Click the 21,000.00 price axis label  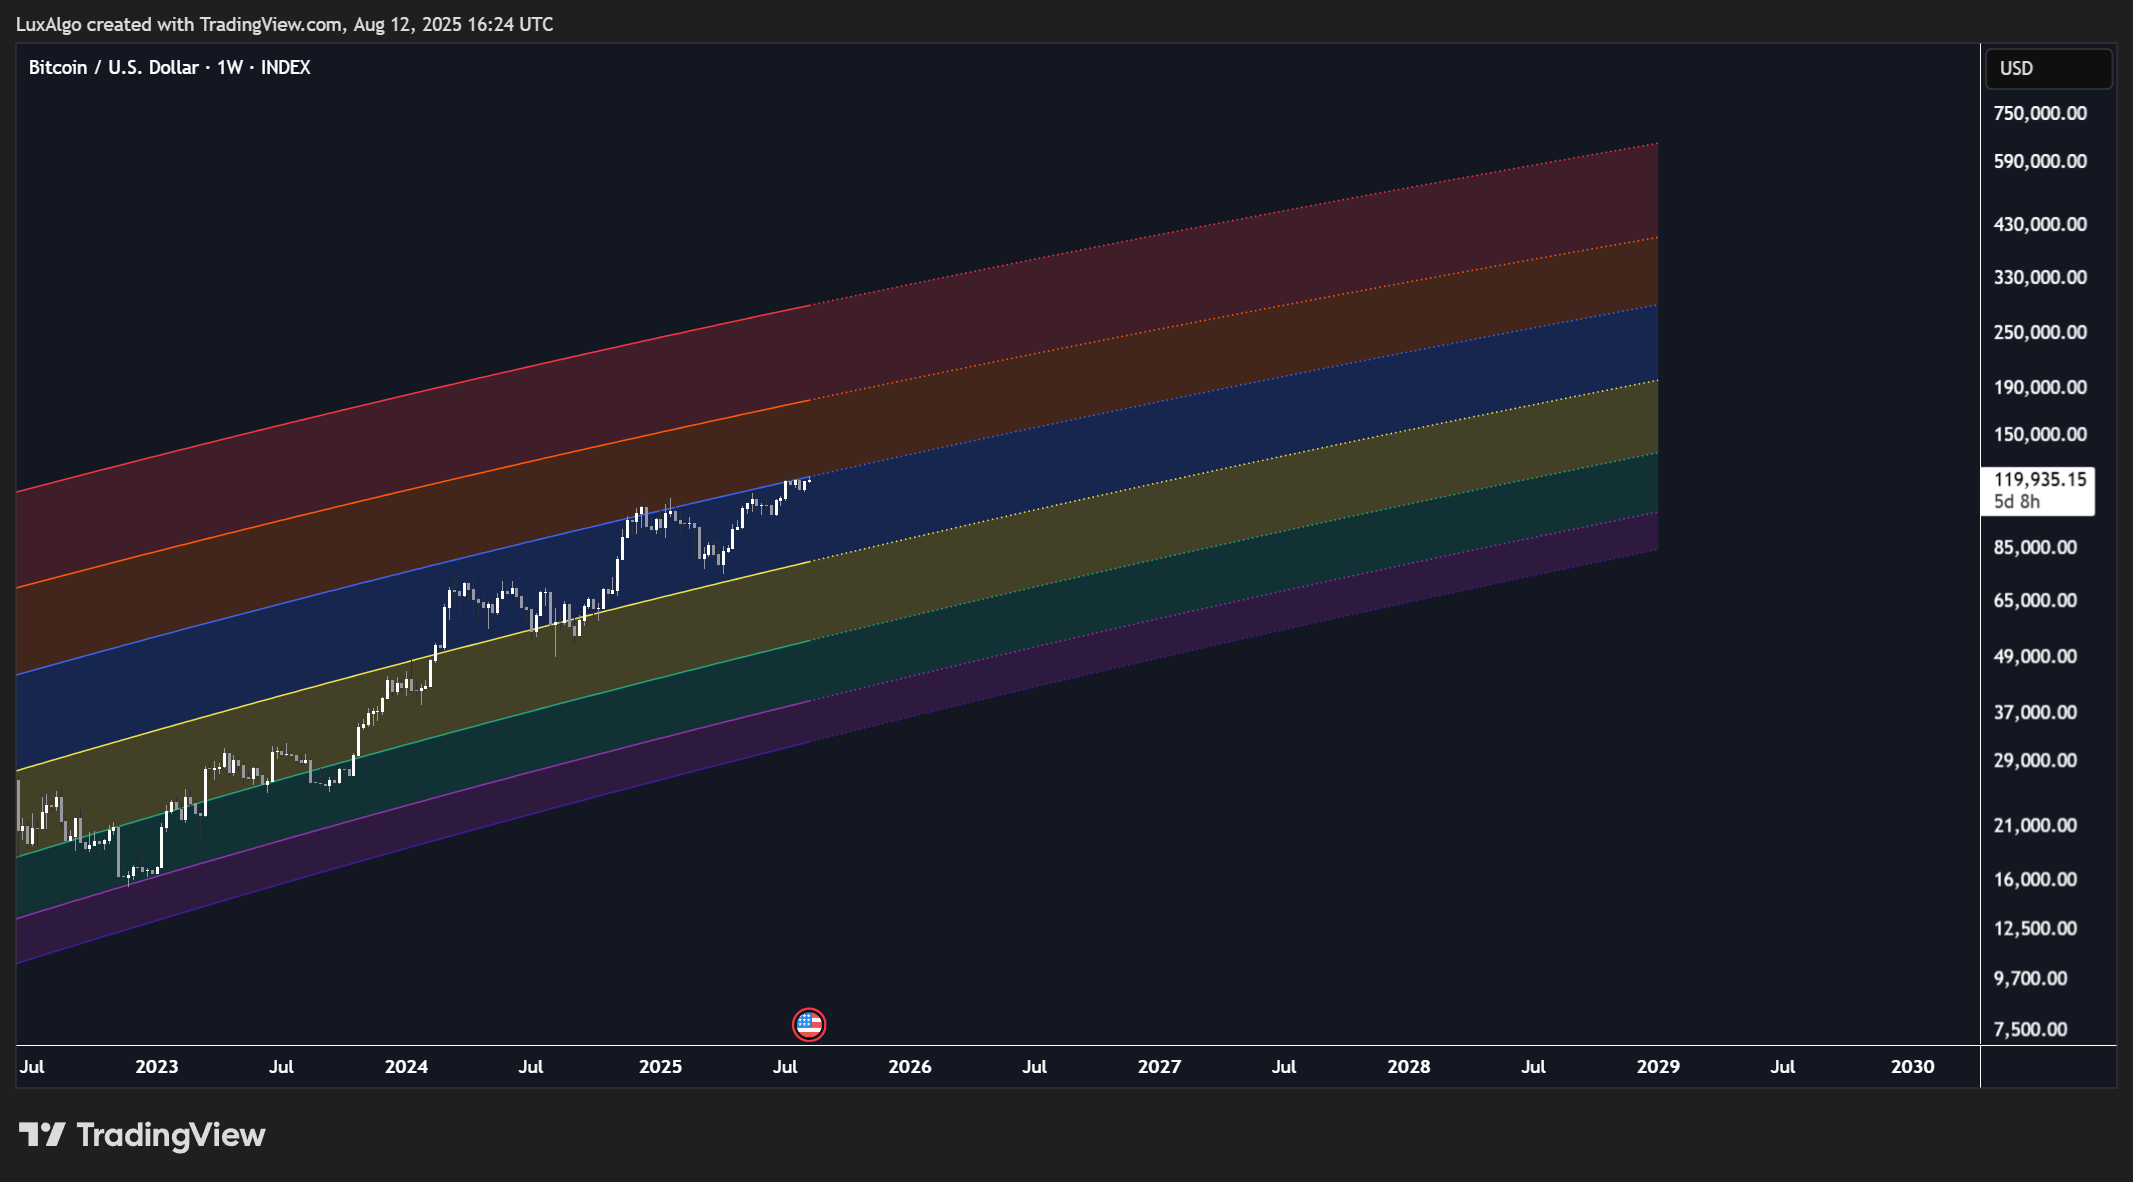2035,826
